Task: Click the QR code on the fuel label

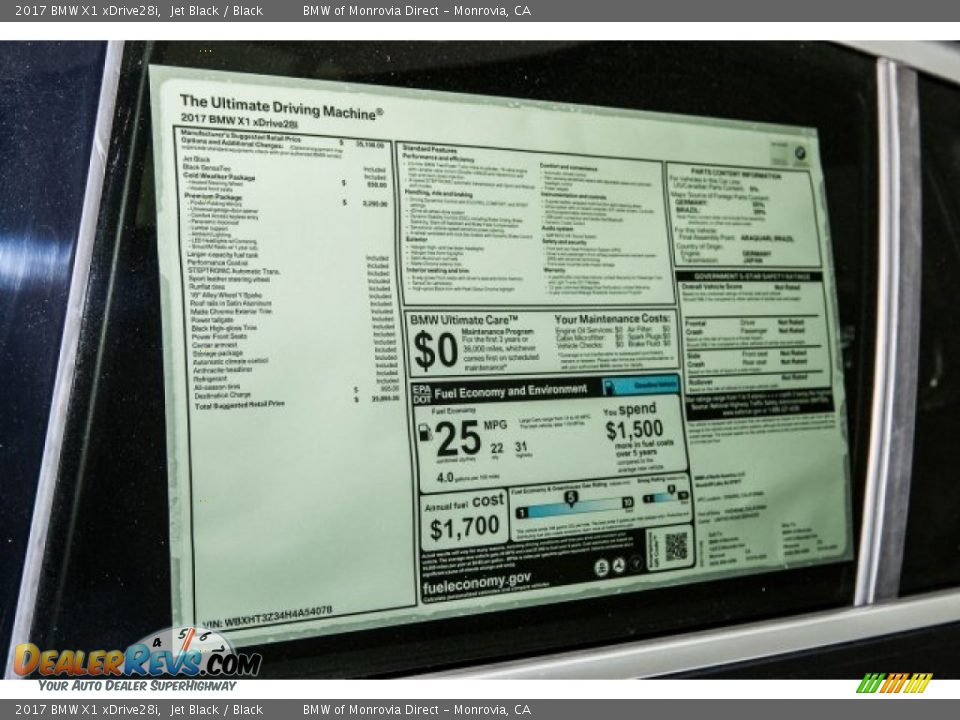Action: tap(676, 546)
